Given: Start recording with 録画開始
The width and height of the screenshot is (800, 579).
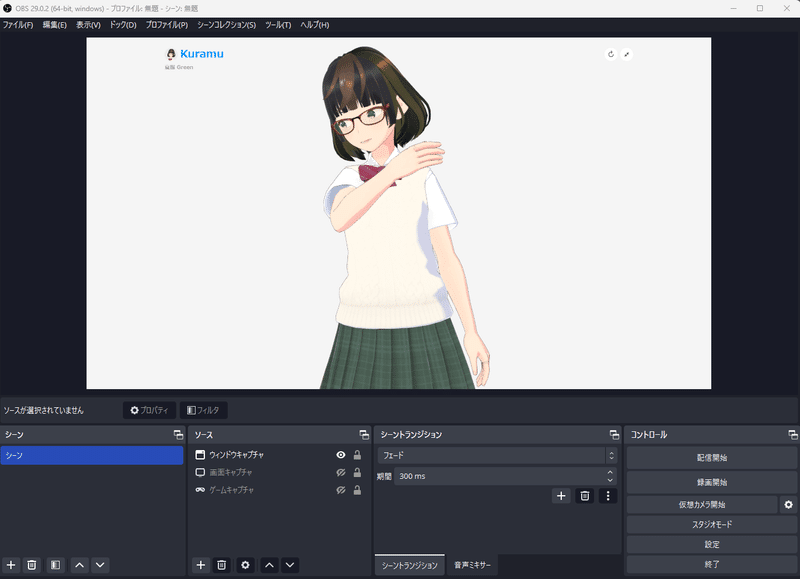Looking at the screenshot, I should 712,482.
